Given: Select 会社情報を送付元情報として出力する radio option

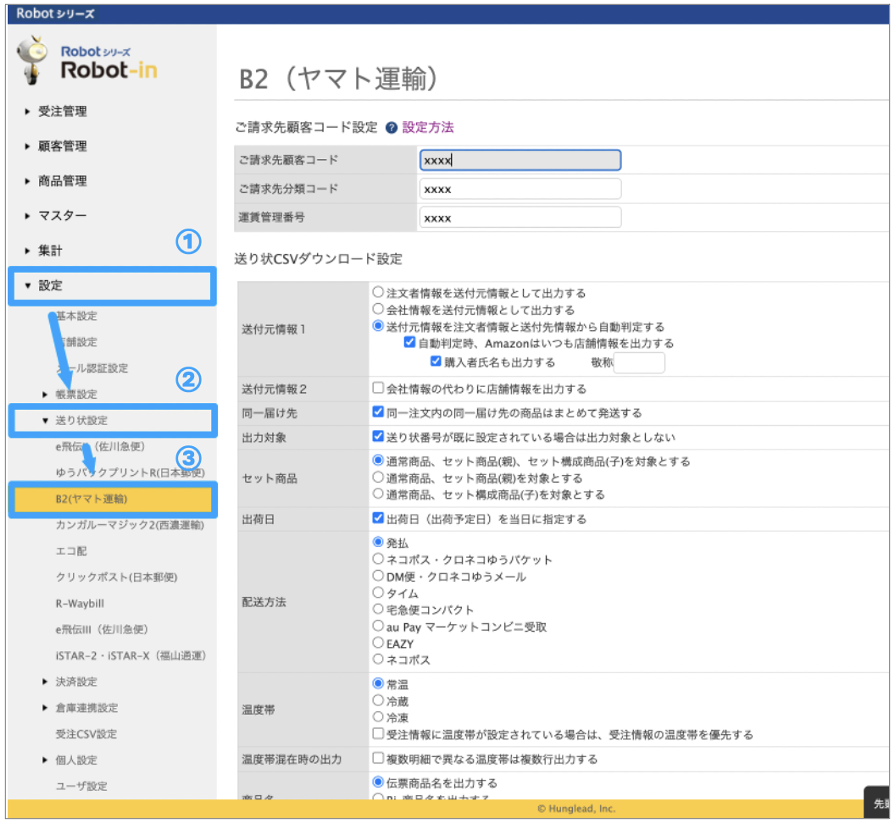Looking at the screenshot, I should click(x=378, y=310).
